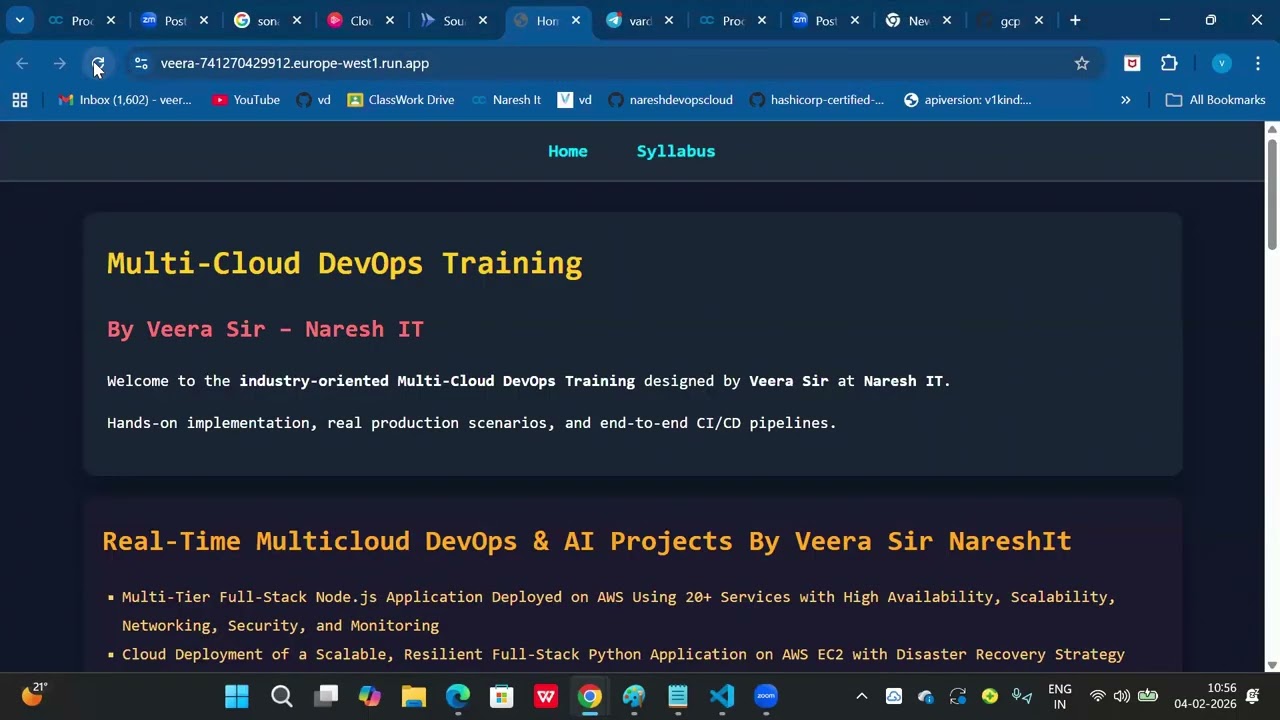Switch to the 'Sou' tab
Viewport: 1280px width, 720px height.
452,20
